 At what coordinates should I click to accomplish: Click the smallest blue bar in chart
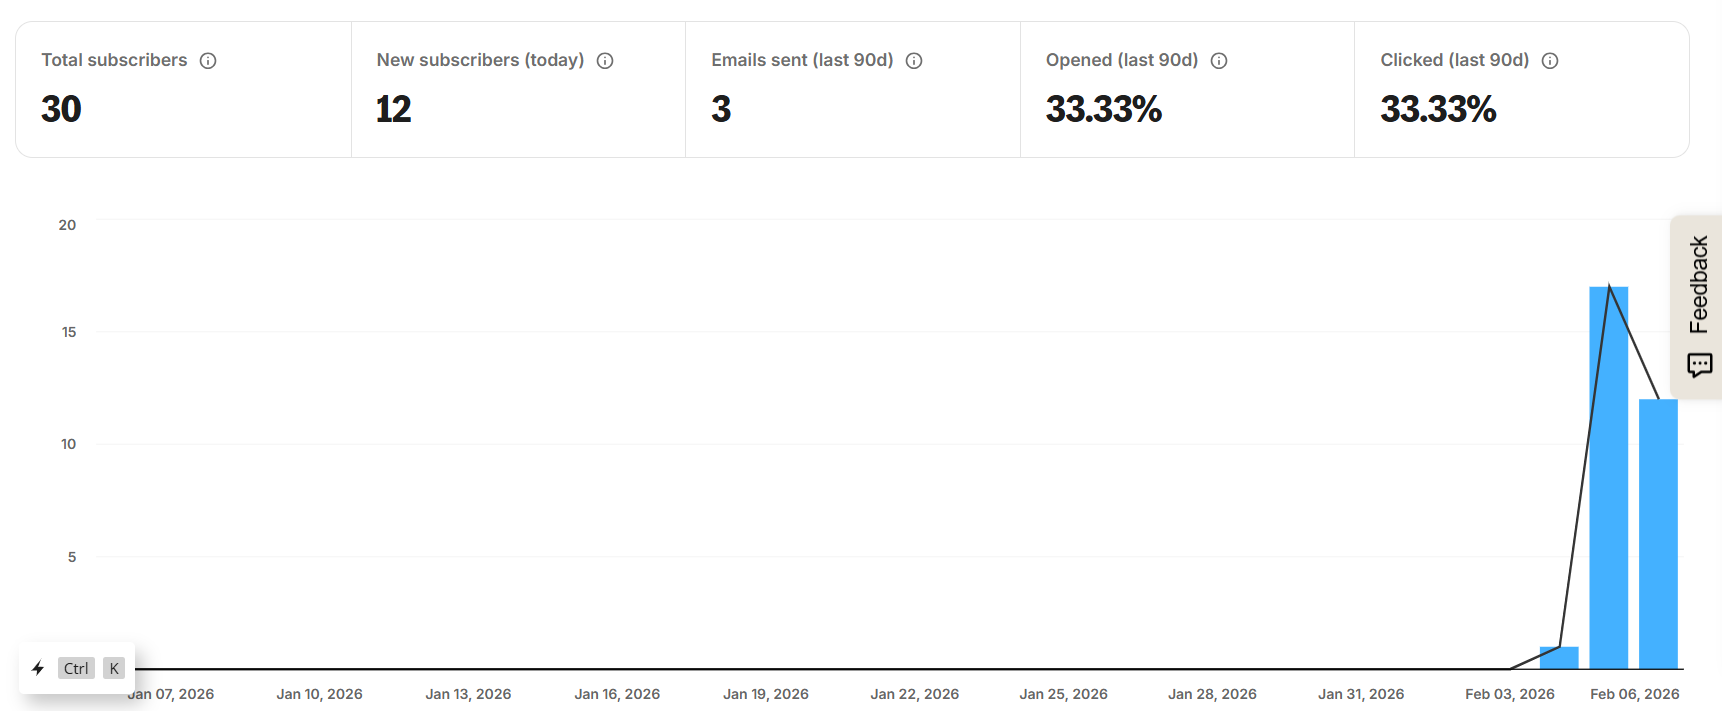[1559, 658]
